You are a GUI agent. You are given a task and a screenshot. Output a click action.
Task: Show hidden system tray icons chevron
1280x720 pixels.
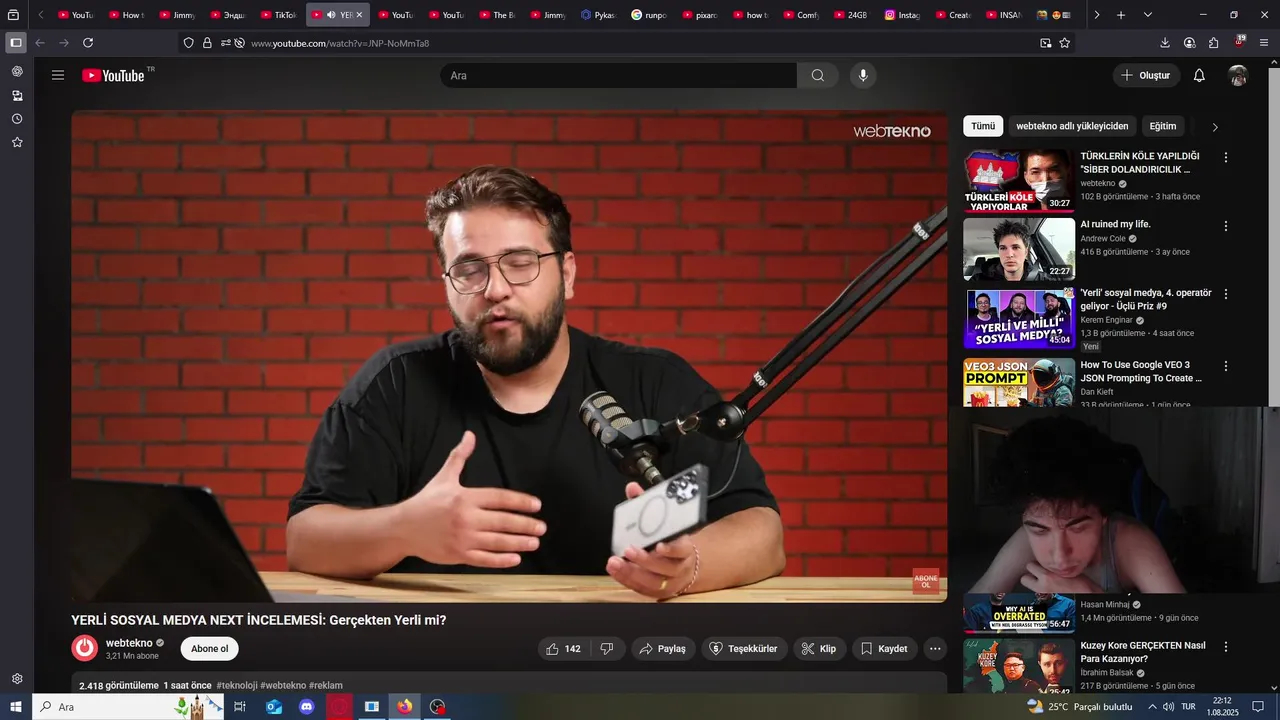[x=1152, y=706]
